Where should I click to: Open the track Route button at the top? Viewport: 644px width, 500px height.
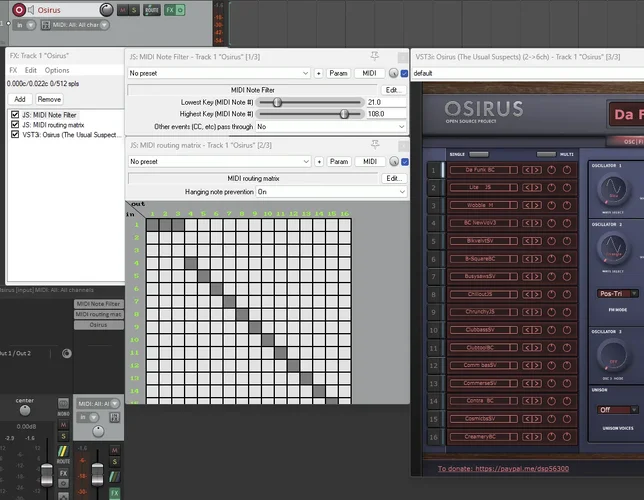click(152, 10)
